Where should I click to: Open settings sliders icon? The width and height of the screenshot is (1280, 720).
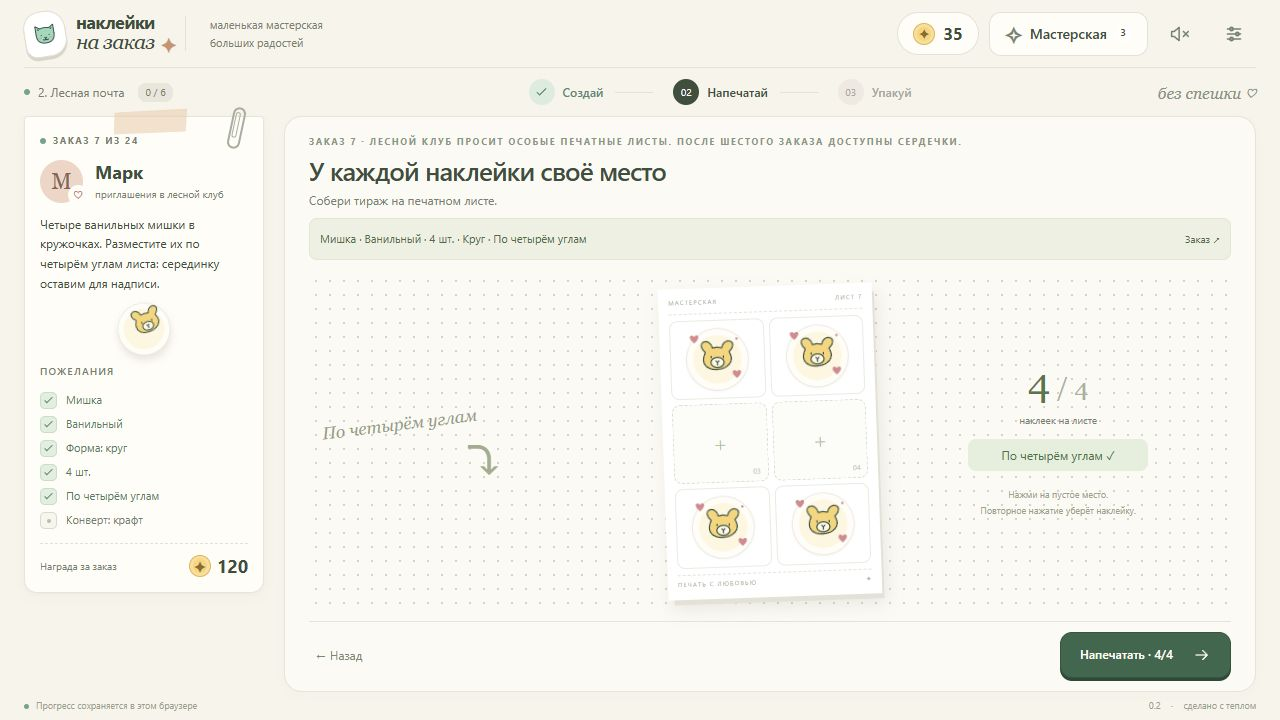pos(1234,34)
